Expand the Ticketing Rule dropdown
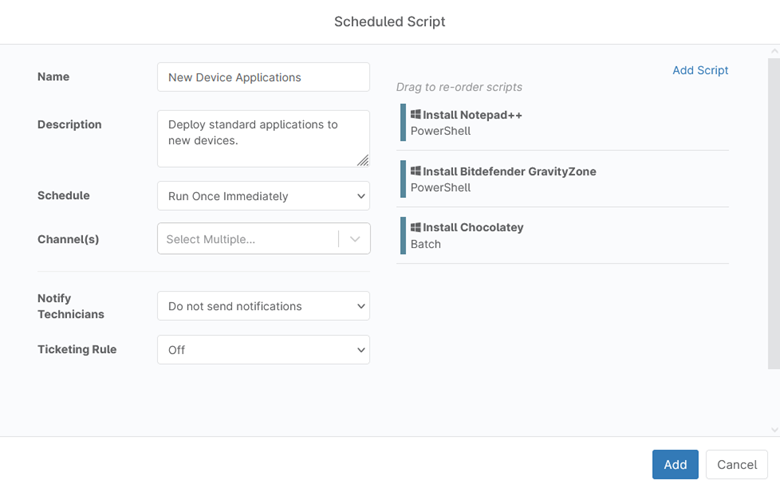This screenshot has width=780, height=492. click(263, 350)
